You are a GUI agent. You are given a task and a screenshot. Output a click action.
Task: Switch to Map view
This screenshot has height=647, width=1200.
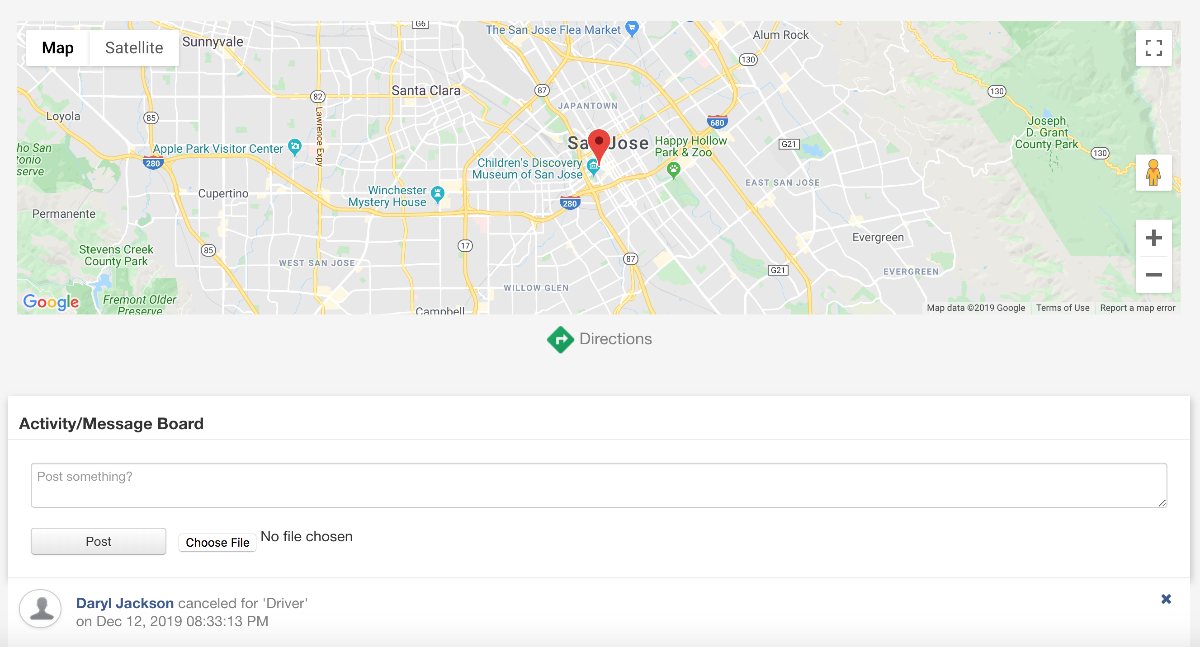pyautogui.click(x=58, y=48)
